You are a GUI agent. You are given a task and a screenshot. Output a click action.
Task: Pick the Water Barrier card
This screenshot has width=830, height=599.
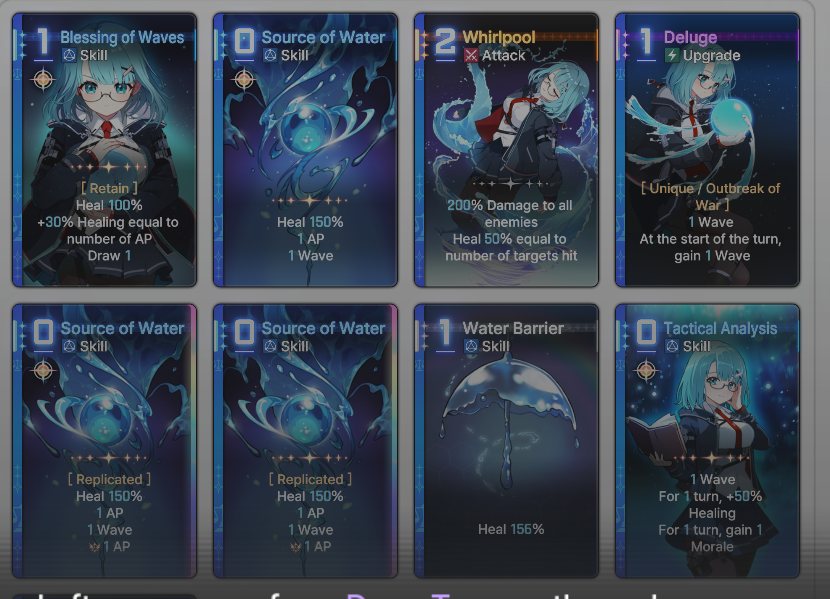click(x=507, y=441)
